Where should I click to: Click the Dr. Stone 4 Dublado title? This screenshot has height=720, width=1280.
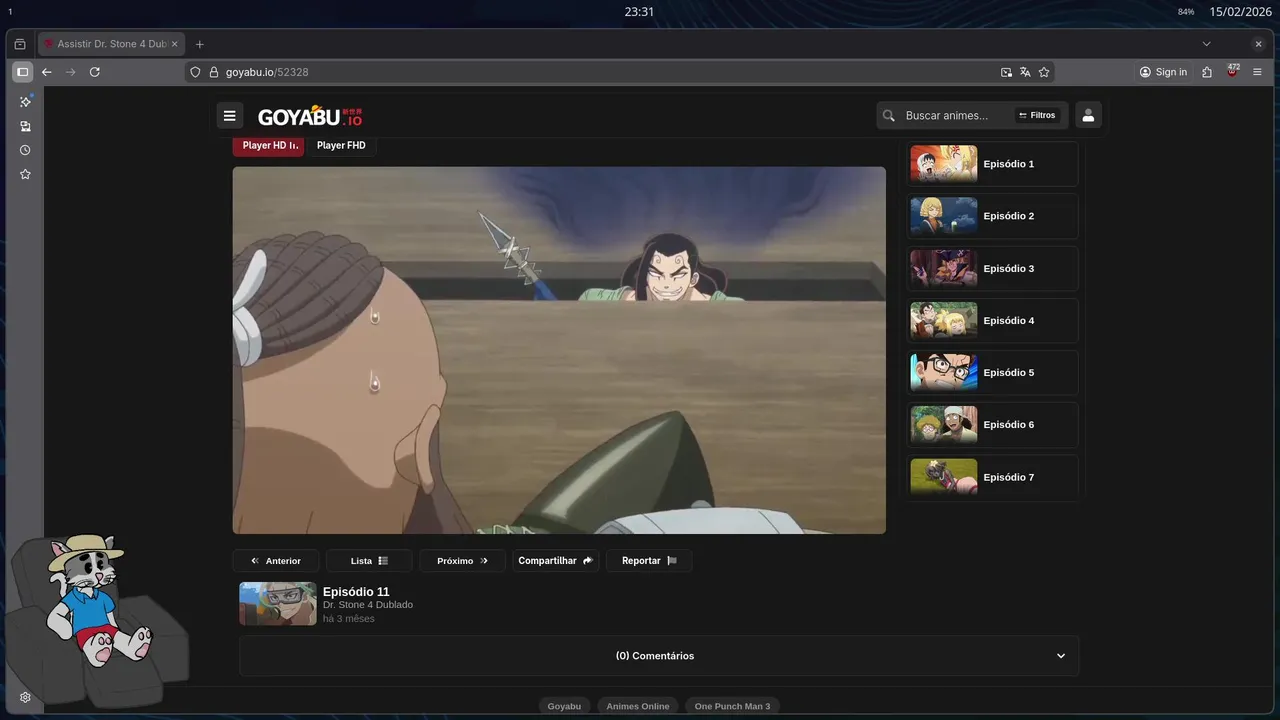[368, 605]
